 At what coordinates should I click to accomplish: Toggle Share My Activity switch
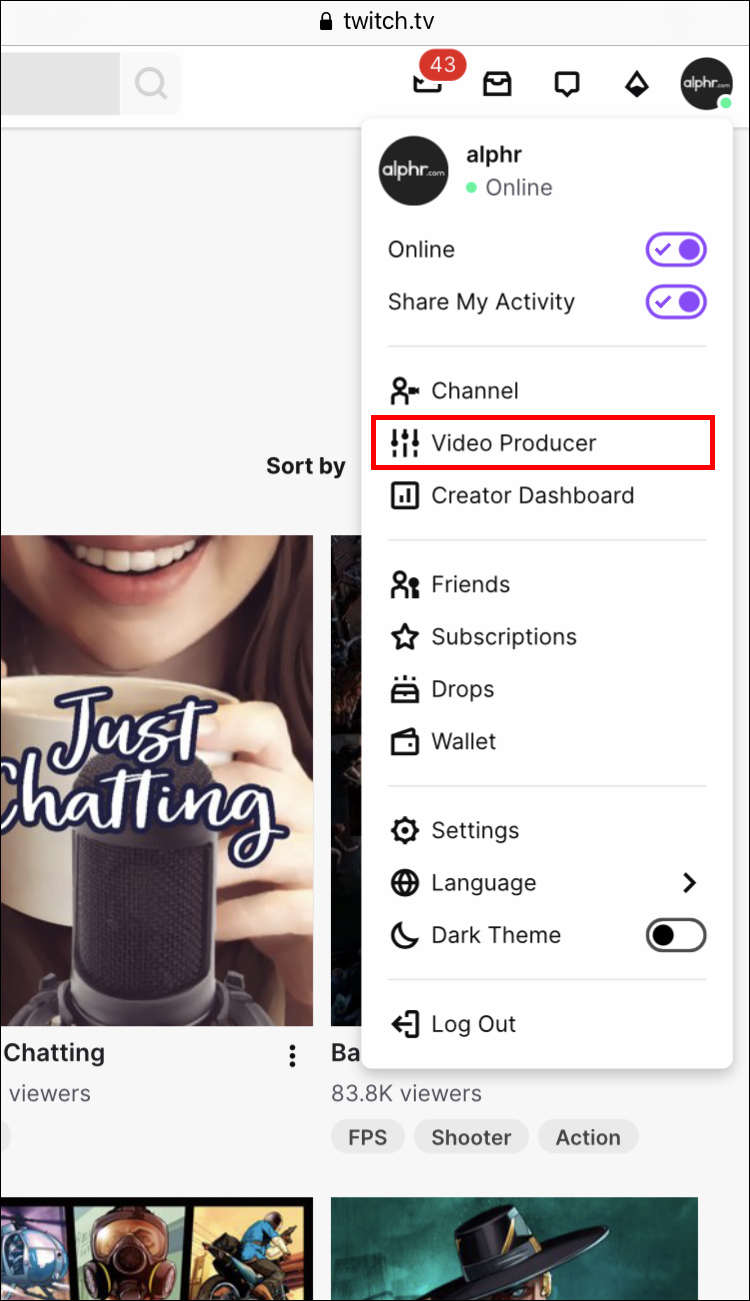pyautogui.click(x=676, y=302)
